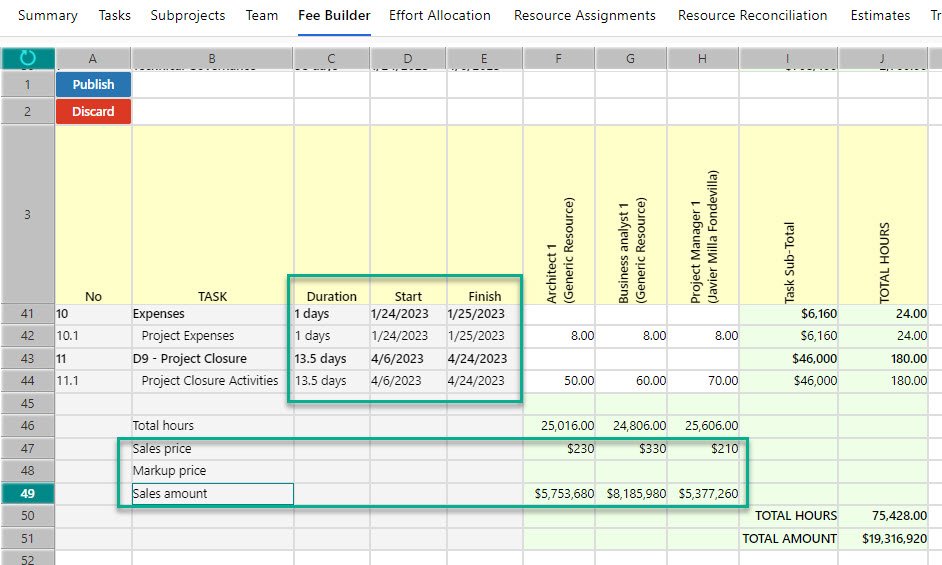
Task: Open the Summary tab
Action: coord(48,15)
